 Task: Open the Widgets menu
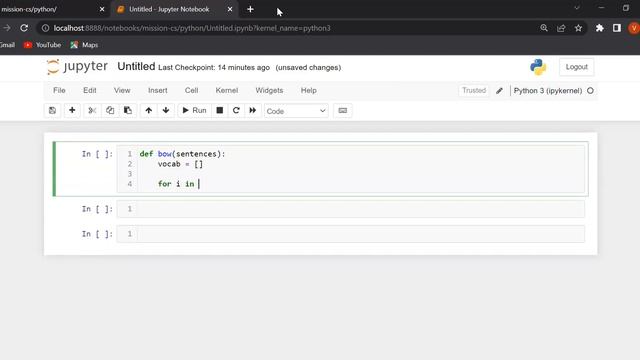tap(269, 91)
